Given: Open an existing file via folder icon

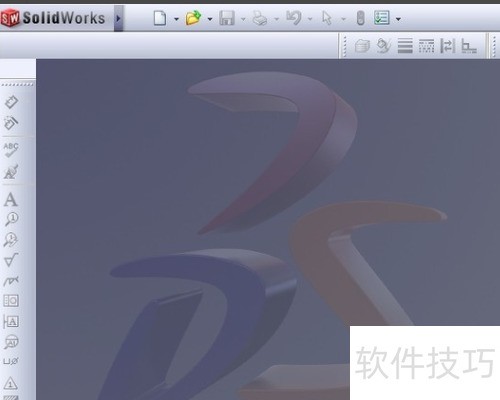Looking at the screenshot, I should (193, 18).
